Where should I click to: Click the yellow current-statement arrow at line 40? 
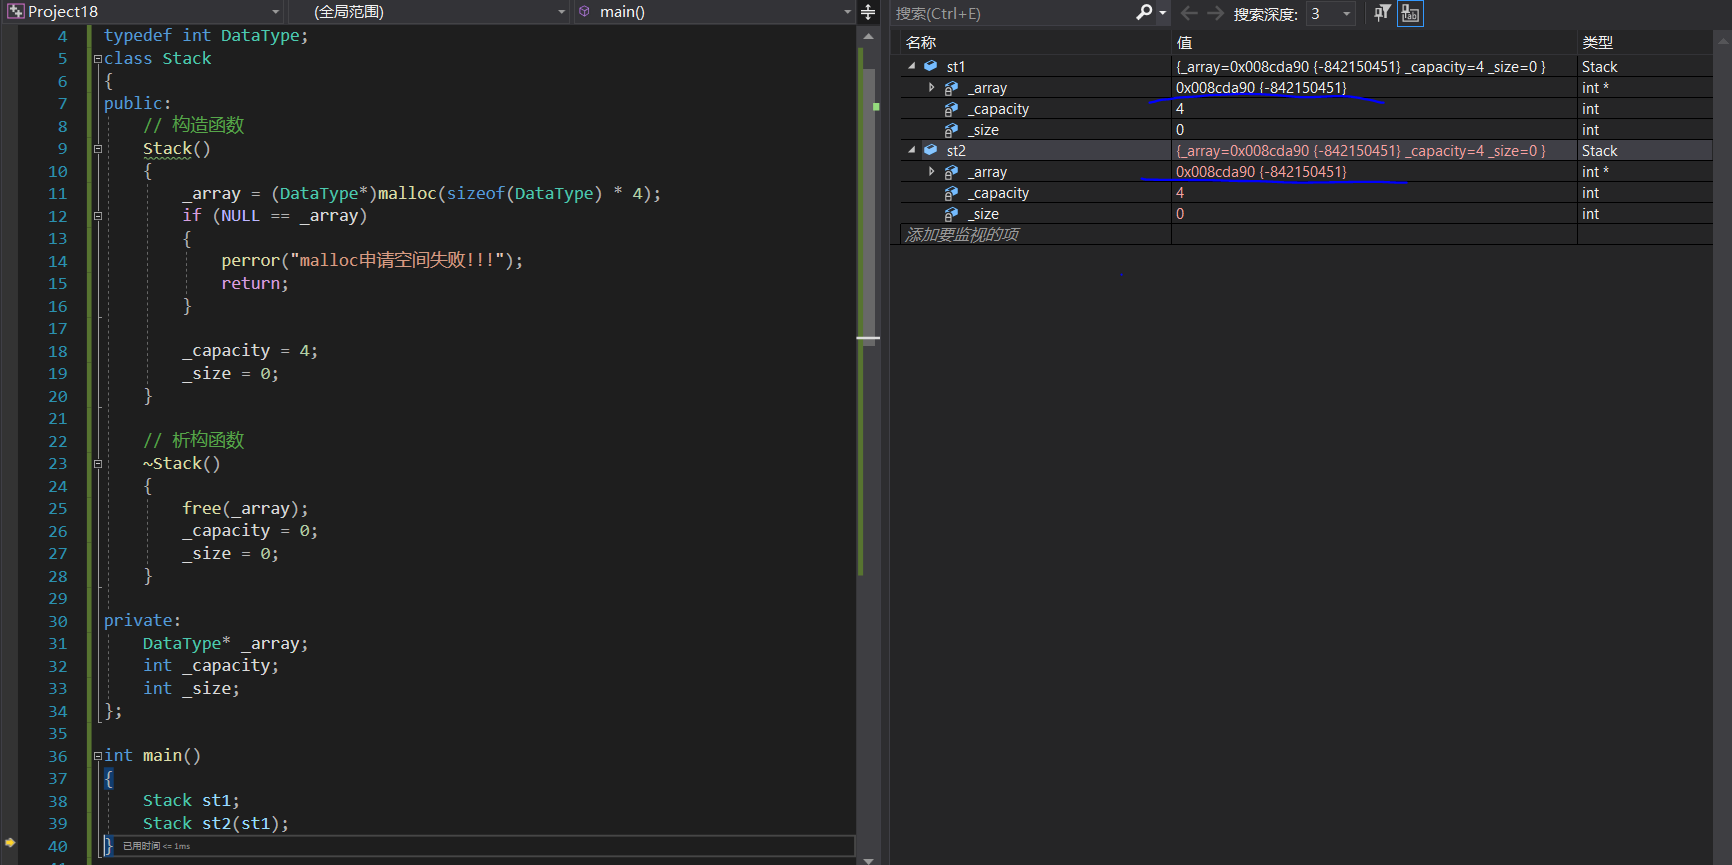[x=10, y=843]
